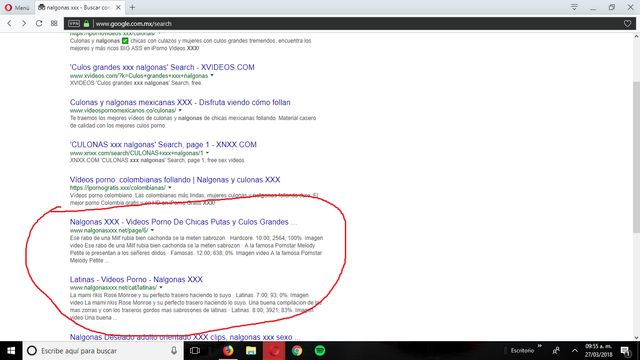Open Firefox from the Windows taskbar
Screen dimensions: 640x360
228,351
